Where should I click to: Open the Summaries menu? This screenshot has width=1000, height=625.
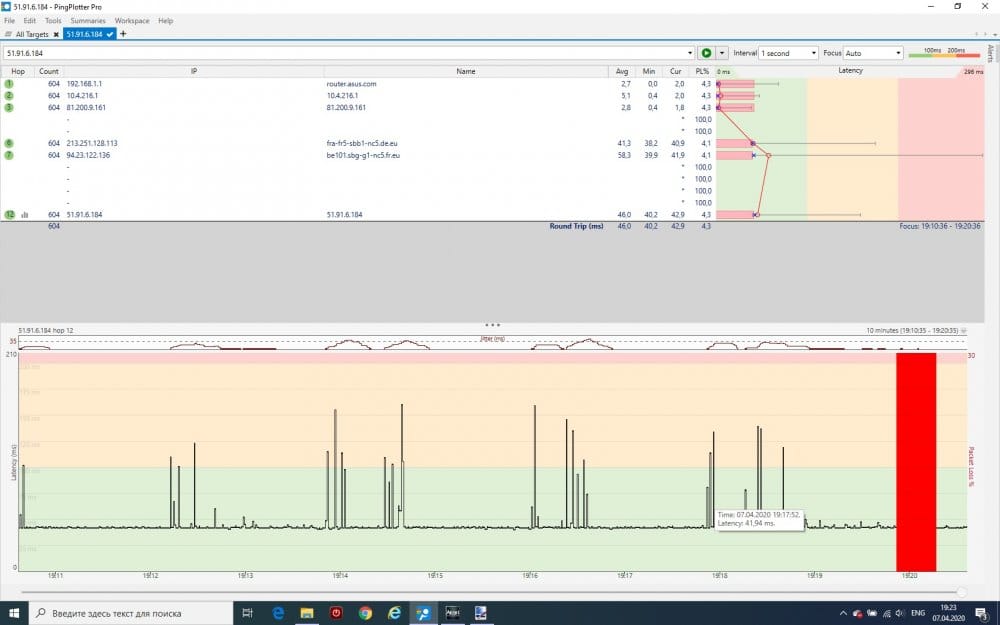coord(88,20)
